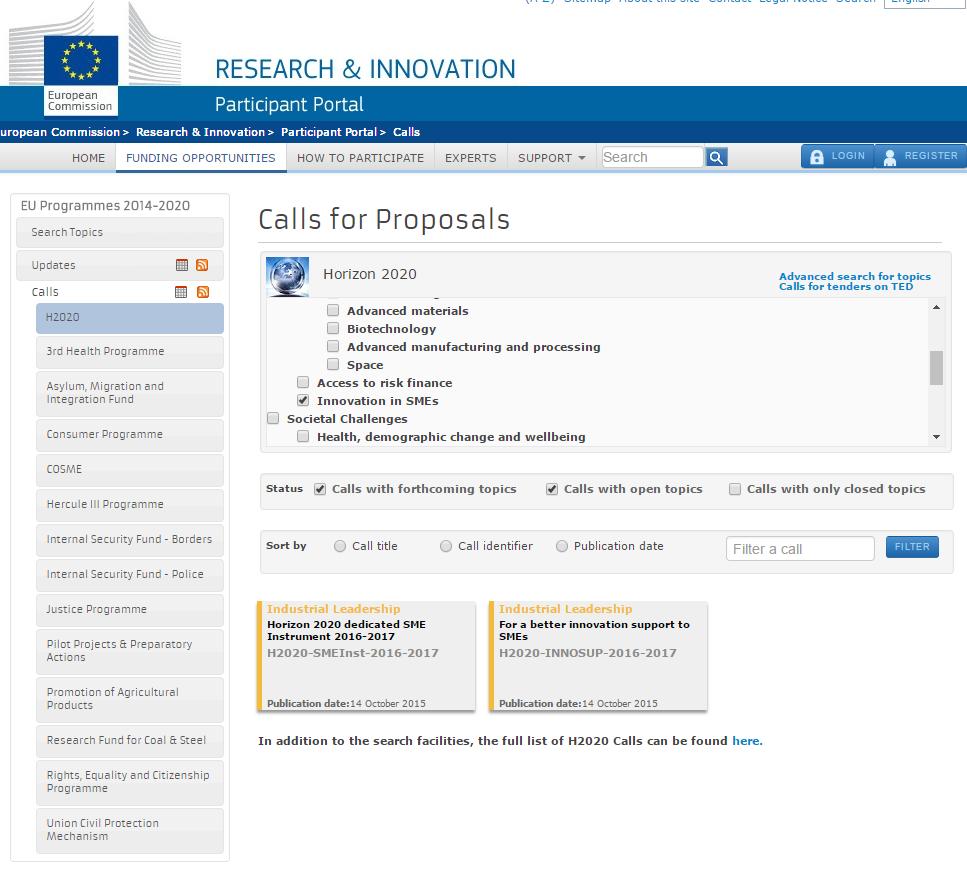Click the Research & Innovation breadcrumb
The image size is (967, 875).
click(200, 132)
